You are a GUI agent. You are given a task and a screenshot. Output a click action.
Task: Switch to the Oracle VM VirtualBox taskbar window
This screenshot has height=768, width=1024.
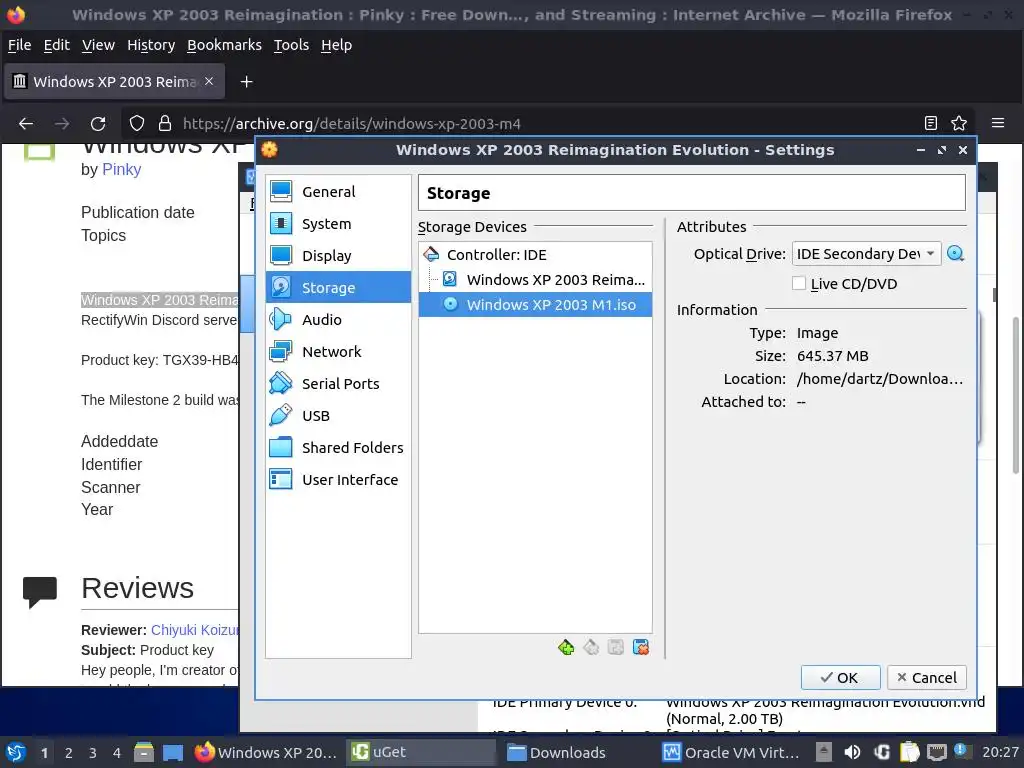pyautogui.click(x=733, y=752)
